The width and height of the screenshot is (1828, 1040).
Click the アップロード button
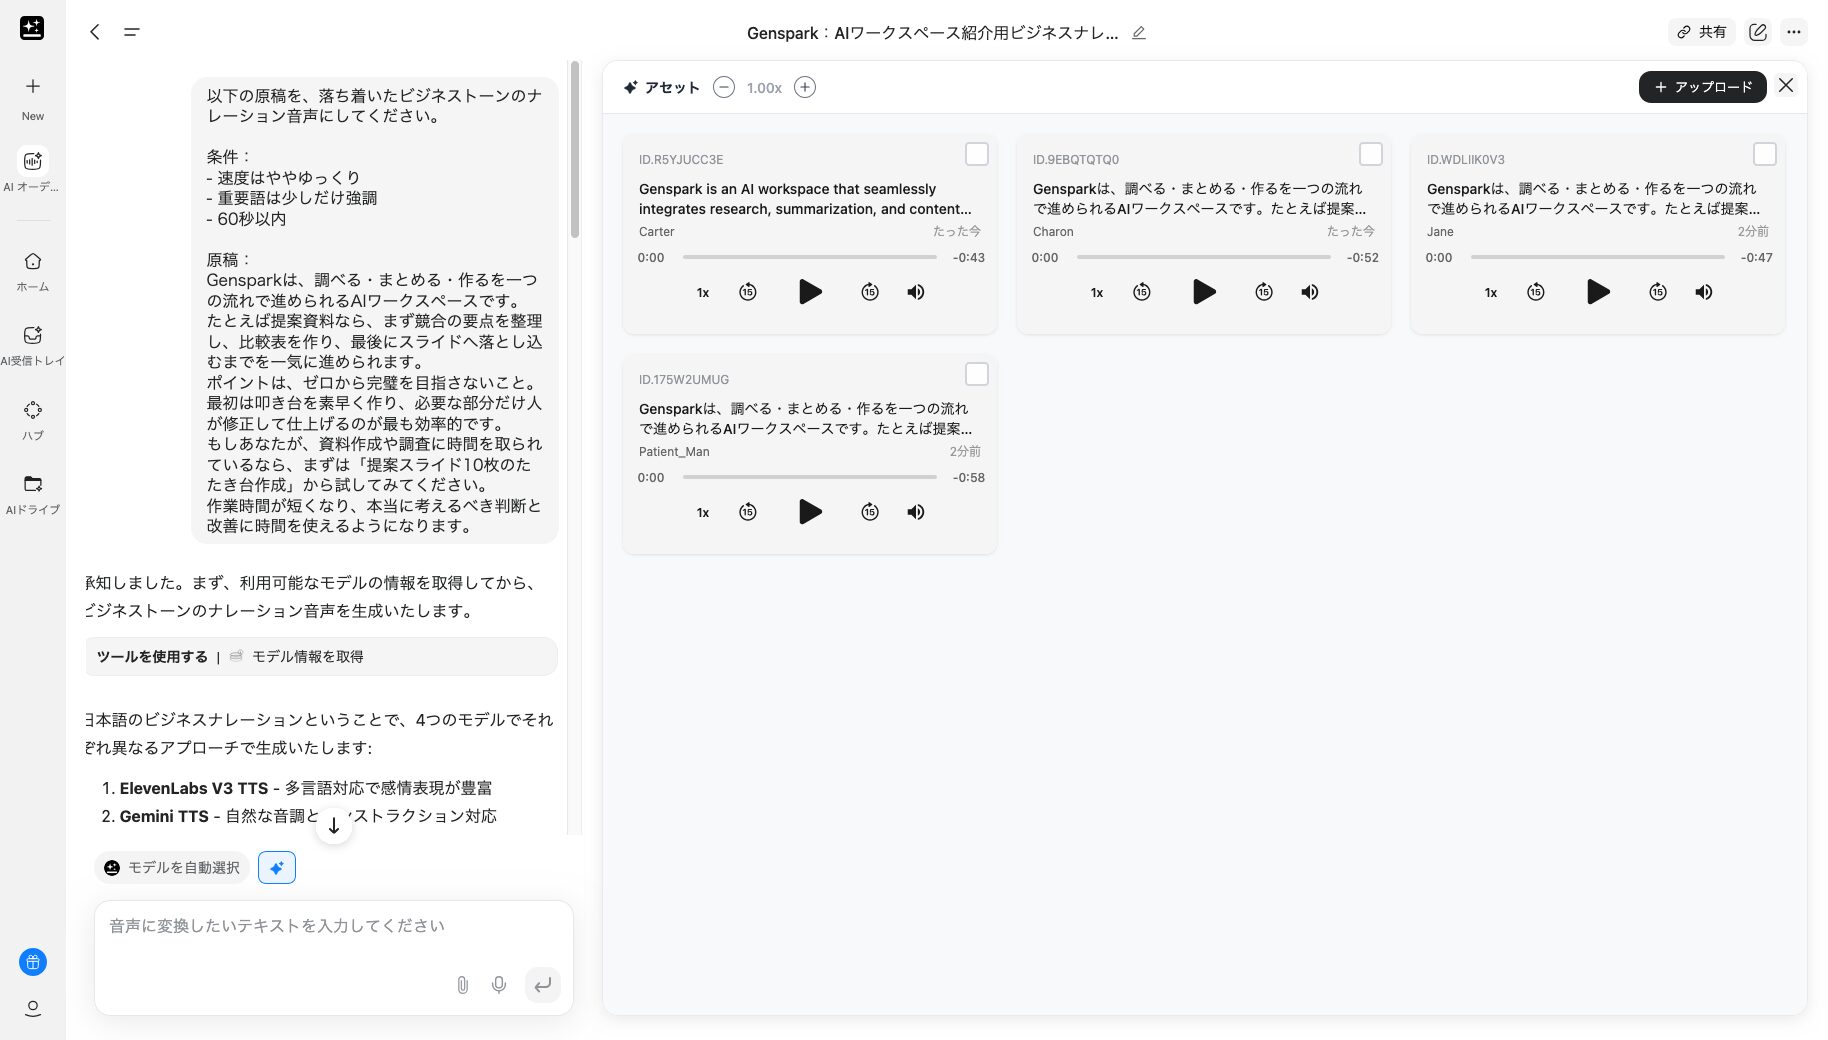coord(1702,87)
